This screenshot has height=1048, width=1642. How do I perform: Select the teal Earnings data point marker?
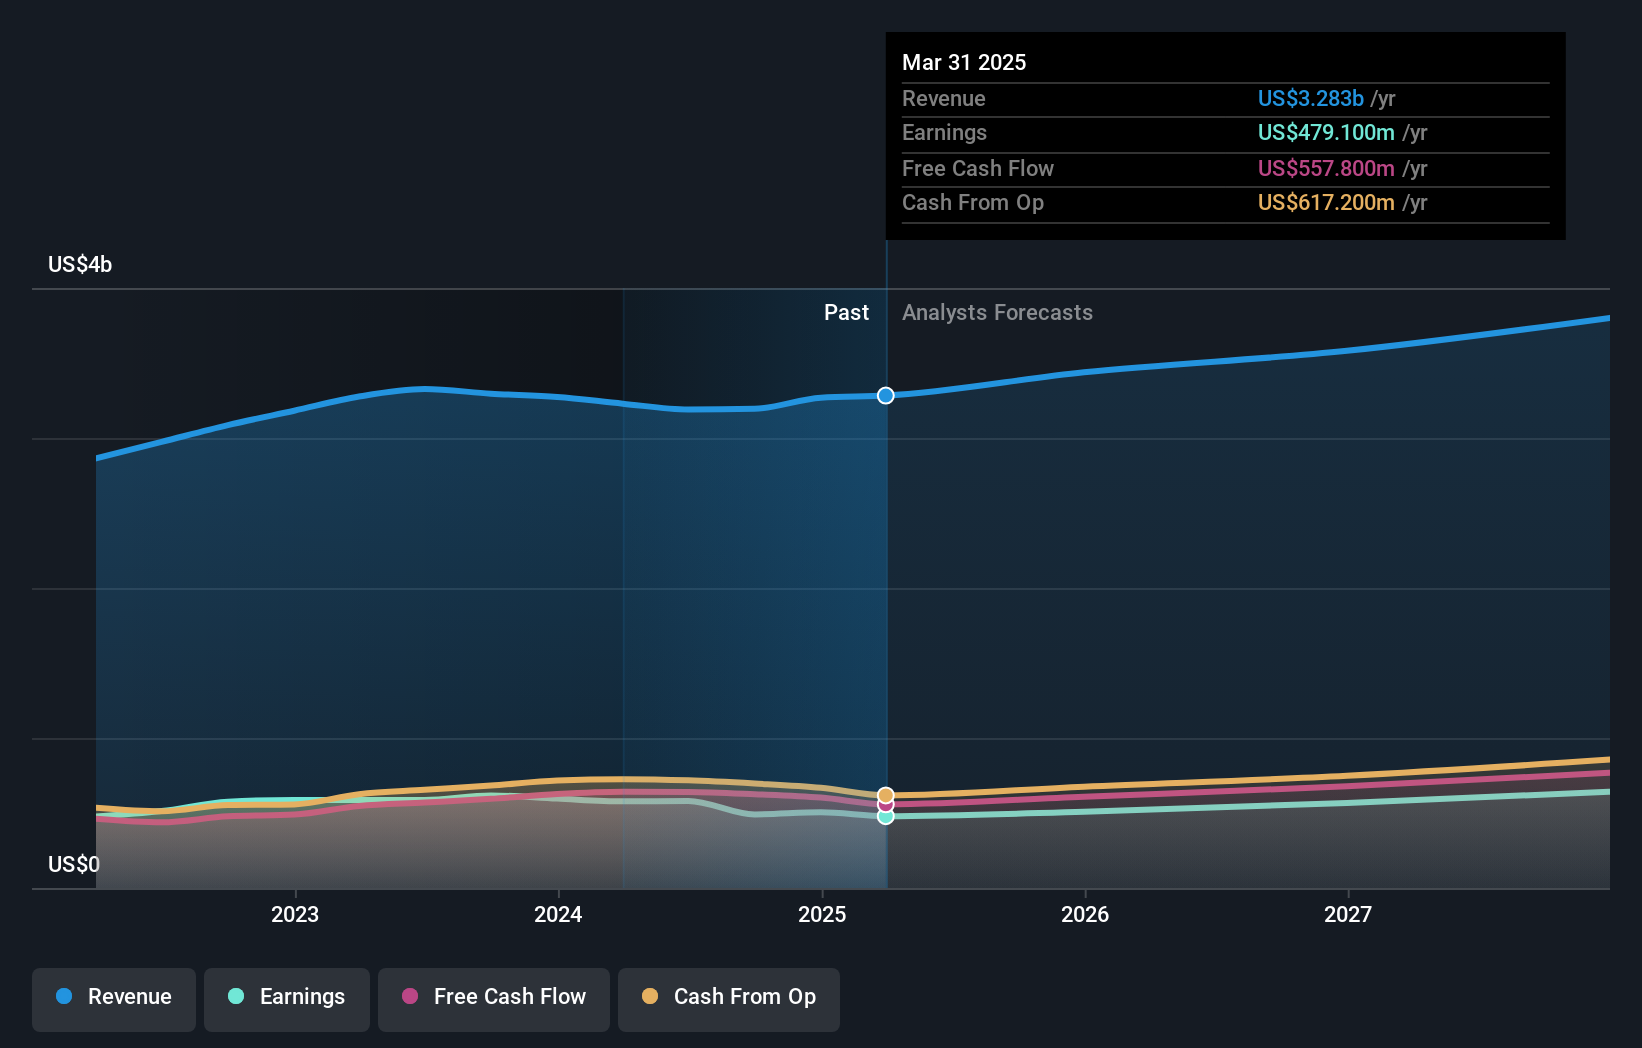tap(885, 817)
